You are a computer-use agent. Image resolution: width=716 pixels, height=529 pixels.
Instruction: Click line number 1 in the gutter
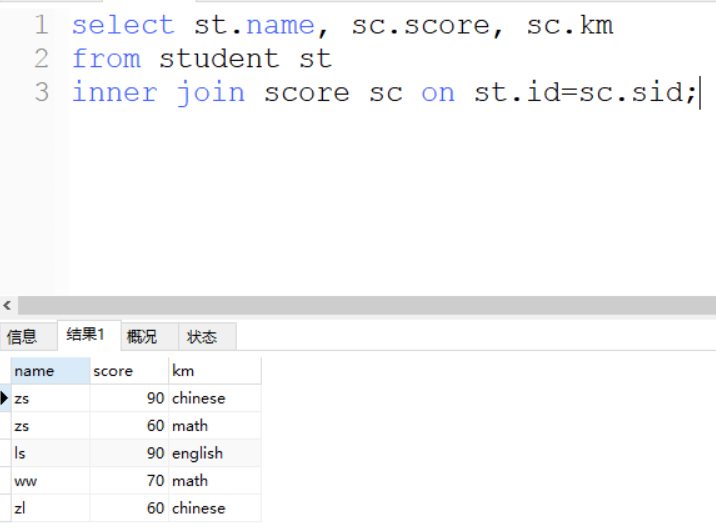(x=41, y=25)
